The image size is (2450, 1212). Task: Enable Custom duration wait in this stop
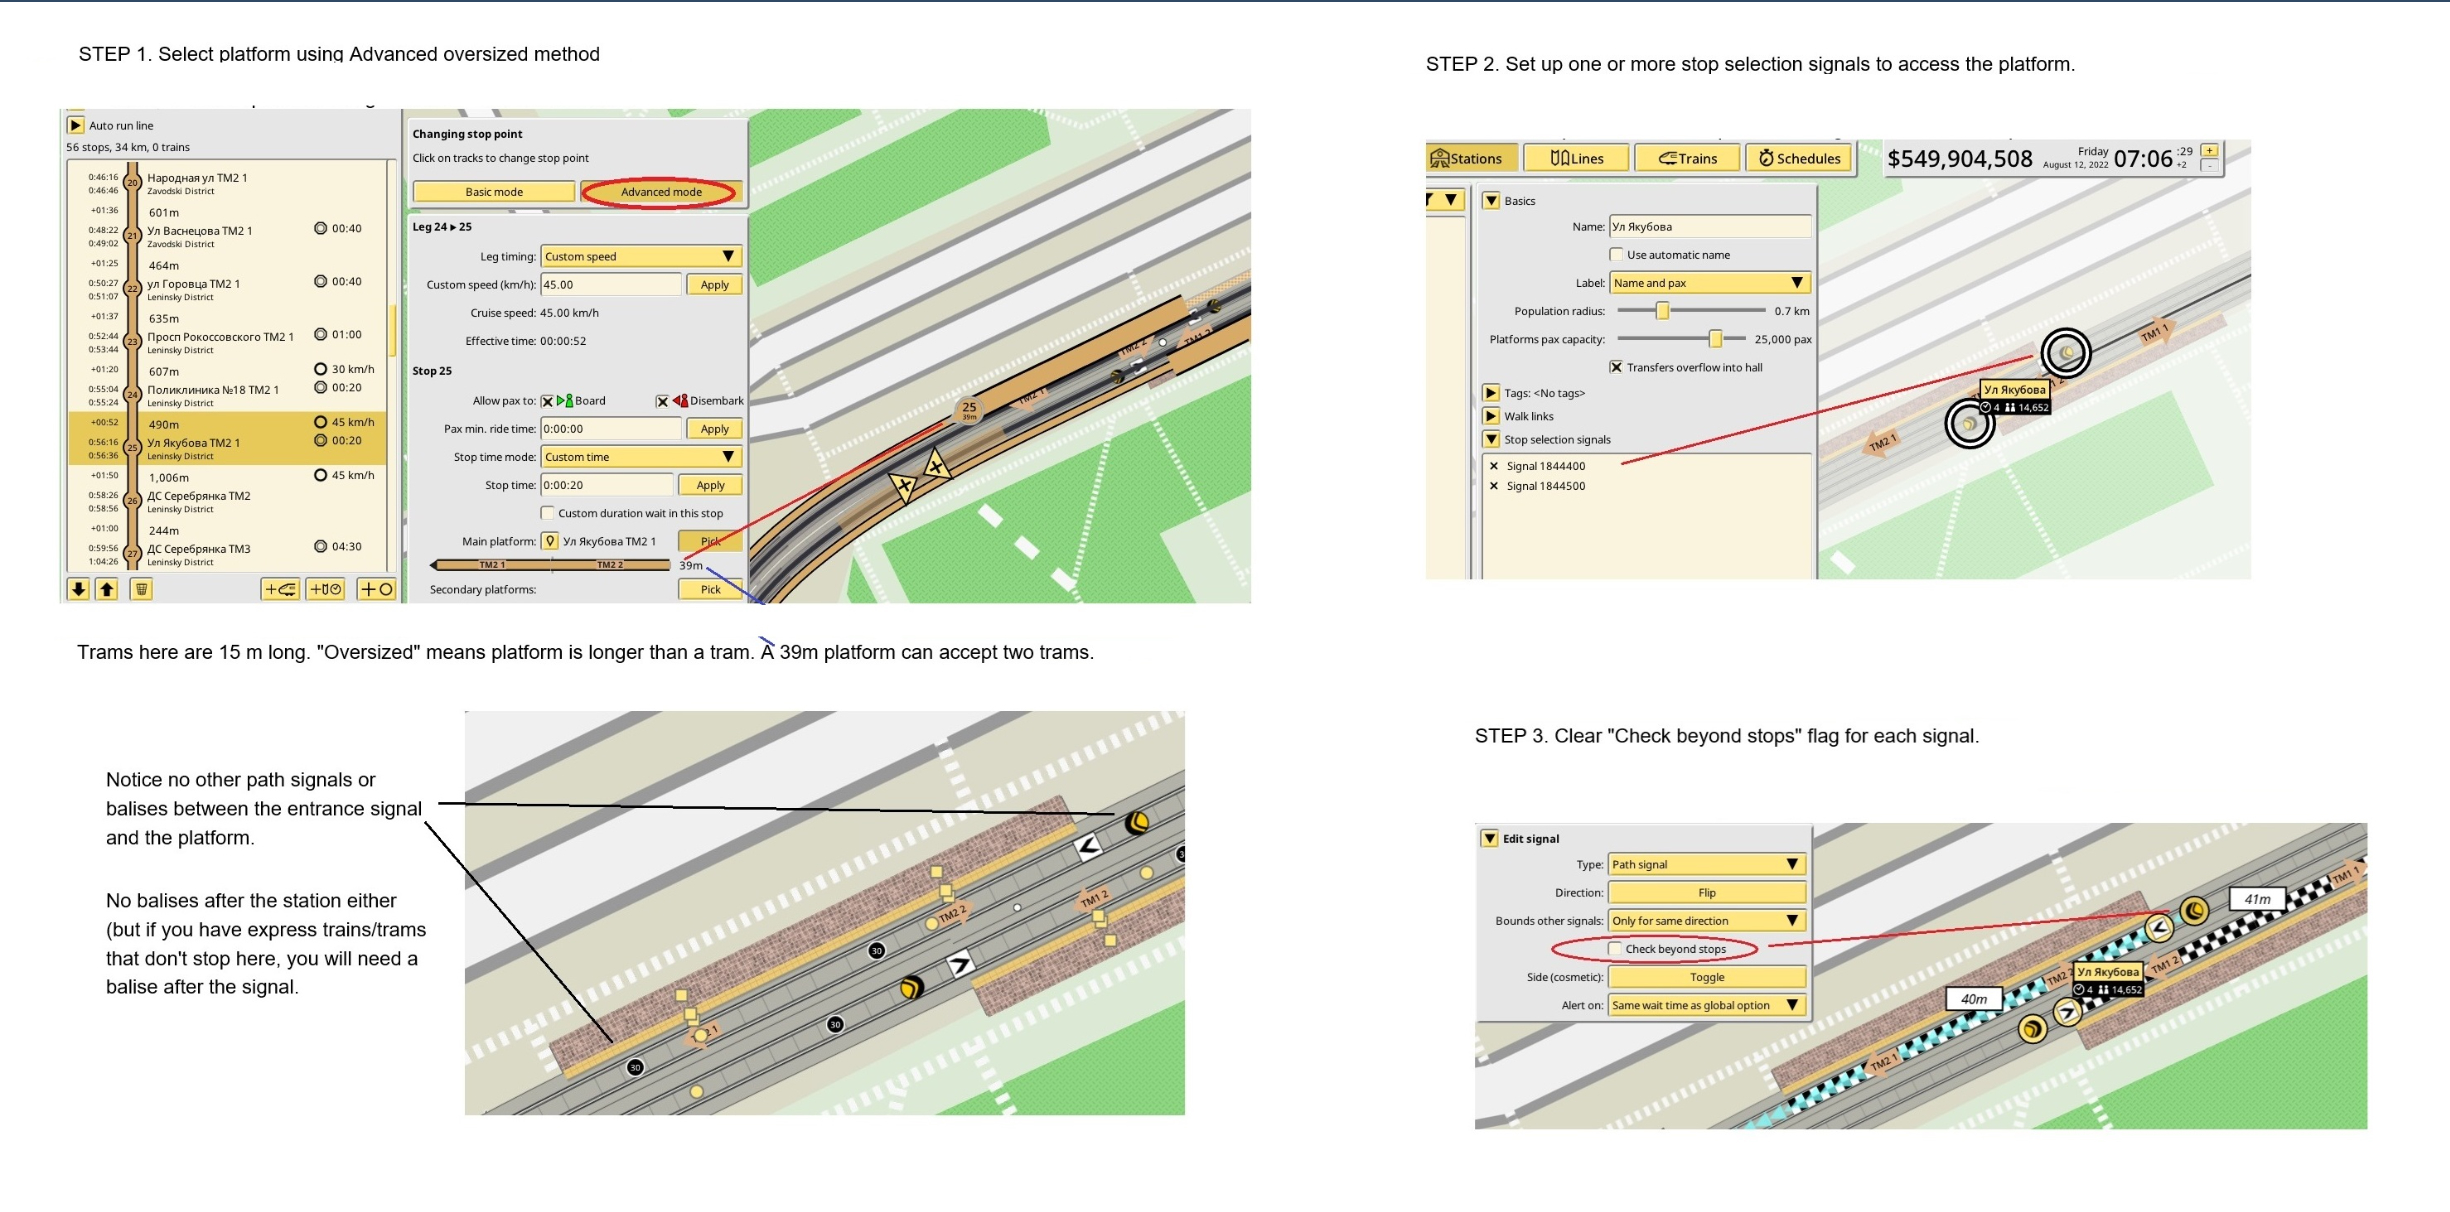coord(547,513)
